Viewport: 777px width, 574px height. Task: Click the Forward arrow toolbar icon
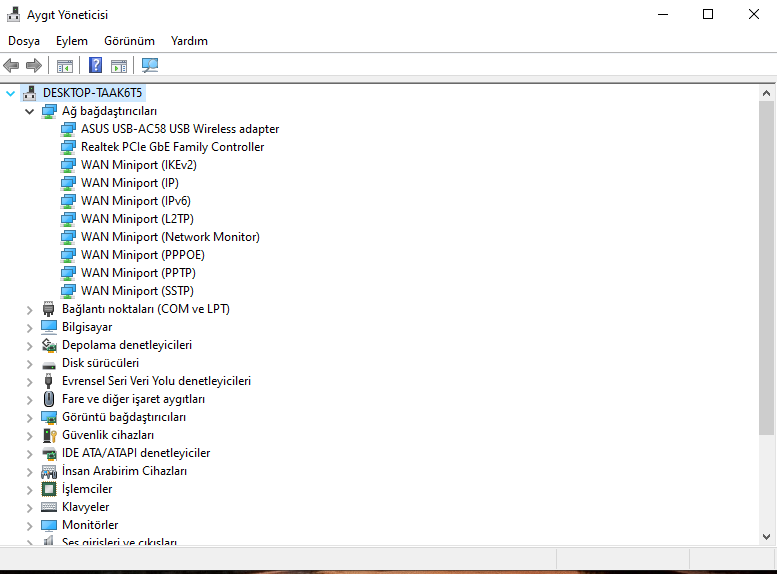[34, 65]
